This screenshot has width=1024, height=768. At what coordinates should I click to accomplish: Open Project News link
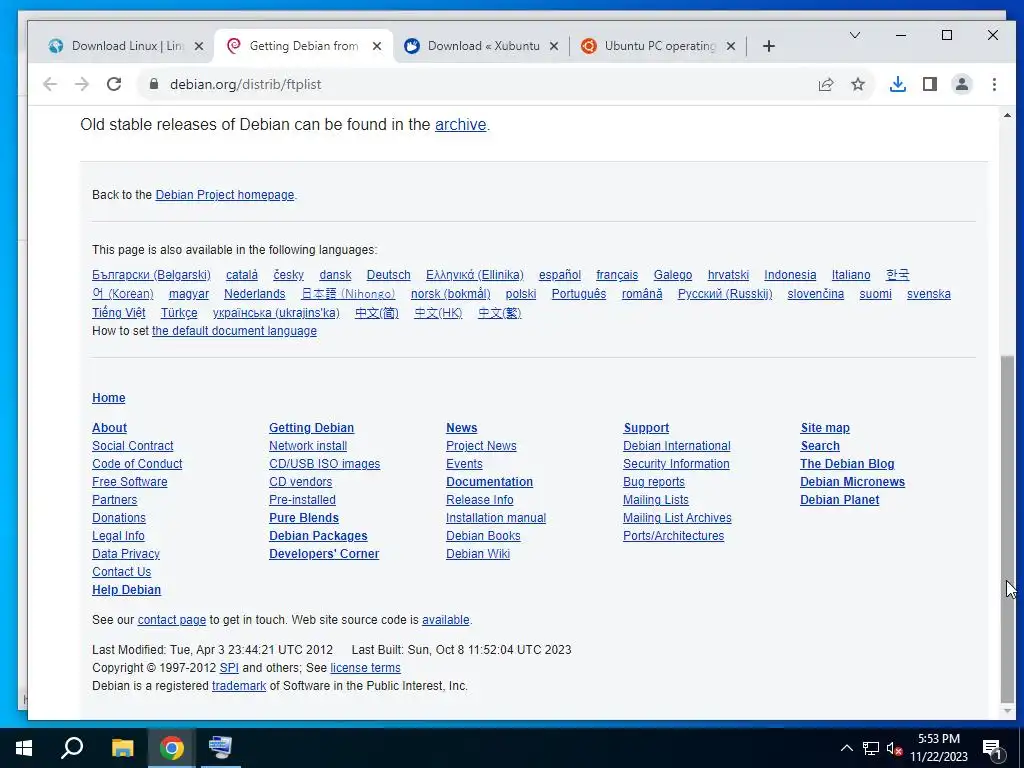(481, 446)
